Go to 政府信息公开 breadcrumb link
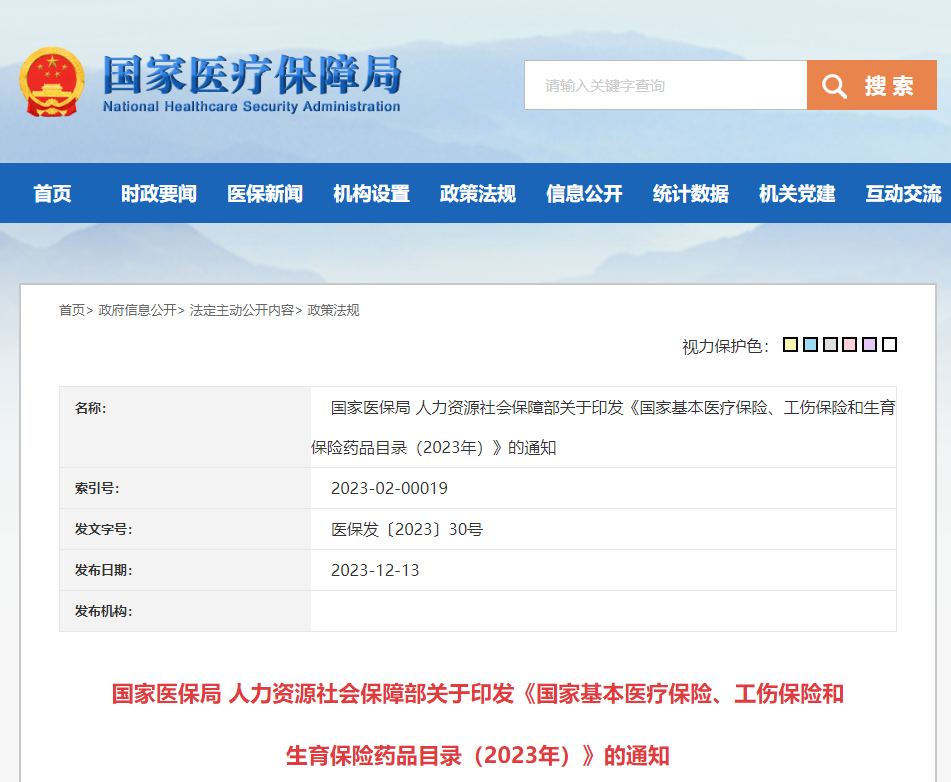This screenshot has height=782, width=951. click(137, 310)
